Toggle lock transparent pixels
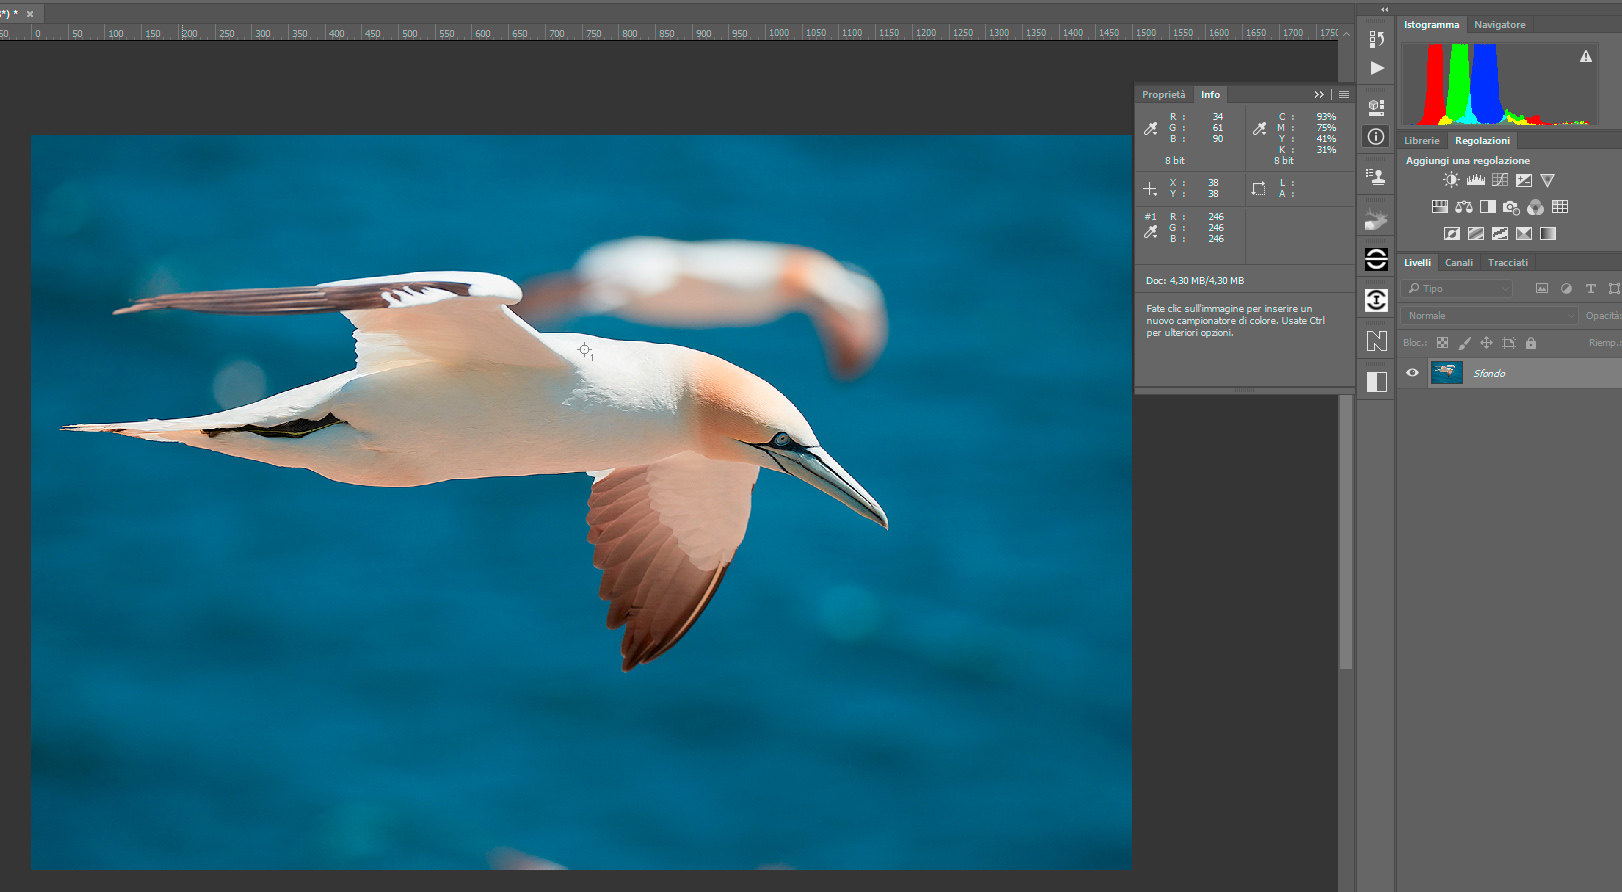Screen dimensions: 1622x892 pos(1442,343)
